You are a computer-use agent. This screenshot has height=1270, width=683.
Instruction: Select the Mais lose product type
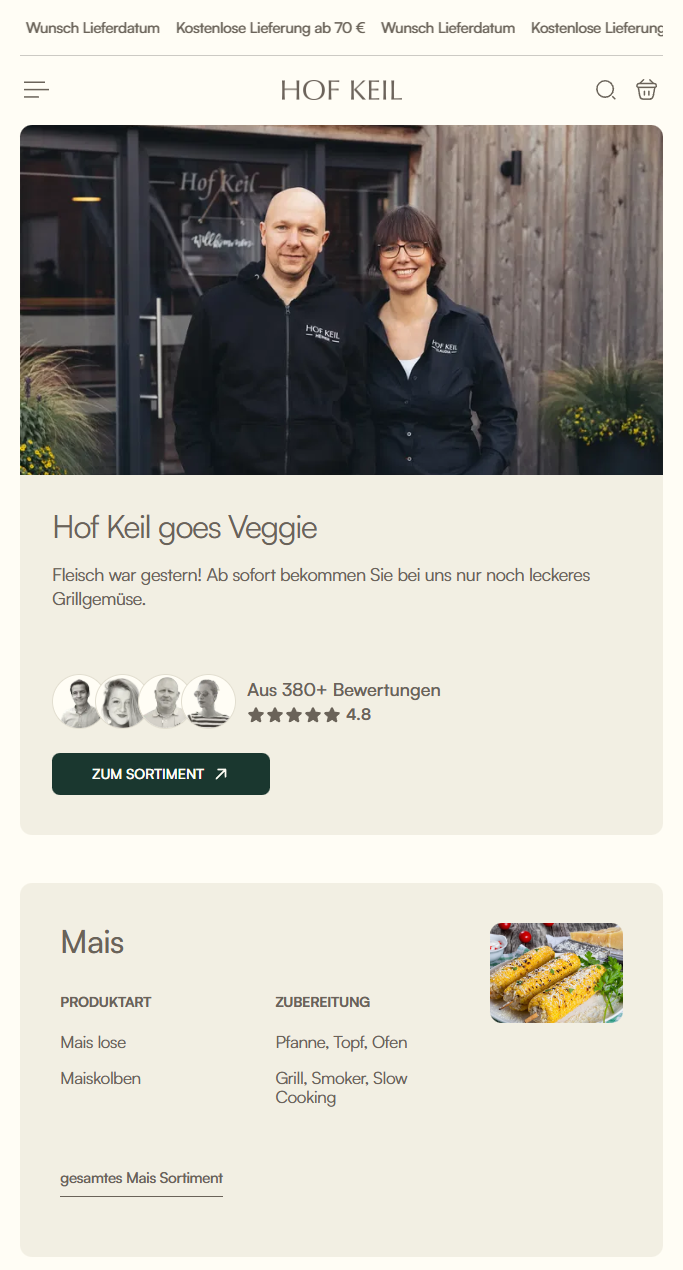pos(93,1042)
